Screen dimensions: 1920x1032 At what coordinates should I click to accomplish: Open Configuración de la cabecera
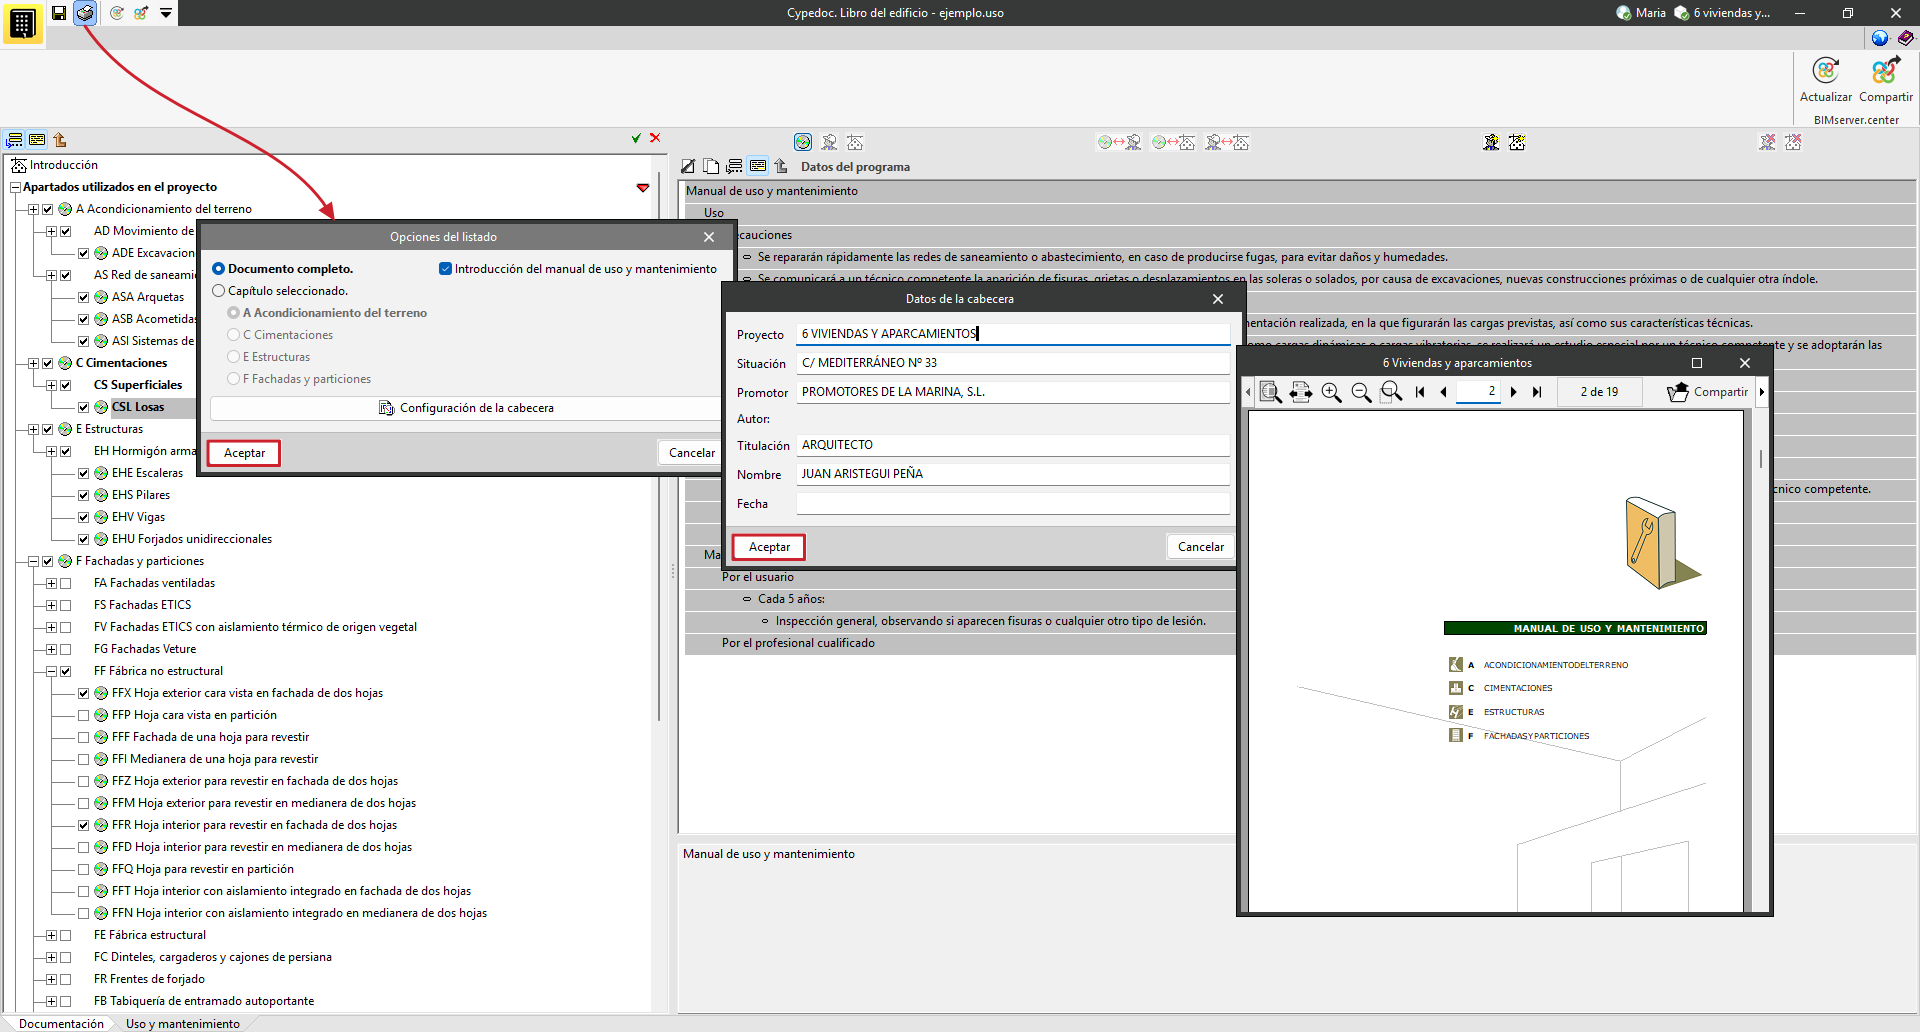pos(466,408)
